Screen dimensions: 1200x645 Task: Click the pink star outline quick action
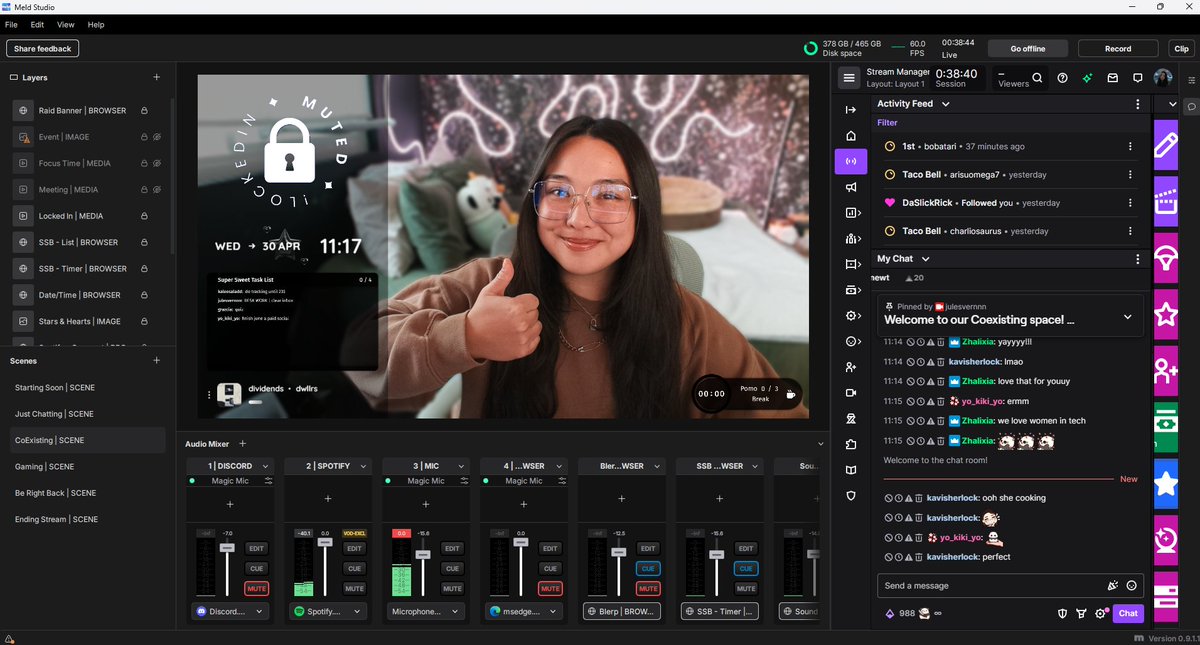tap(1166, 314)
